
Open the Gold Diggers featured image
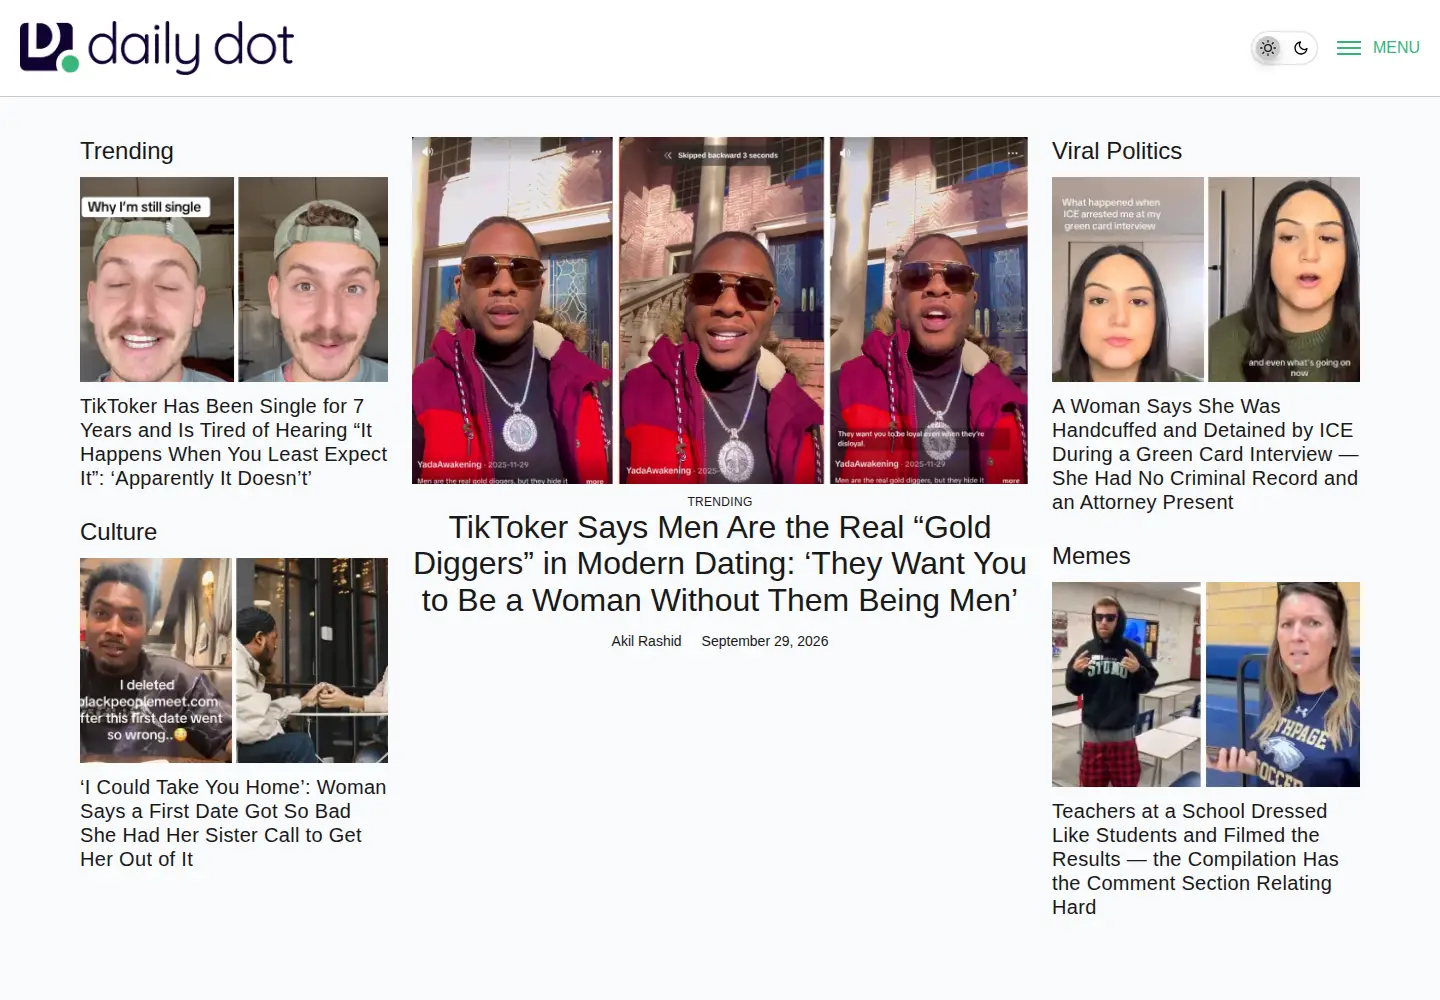[720, 311]
